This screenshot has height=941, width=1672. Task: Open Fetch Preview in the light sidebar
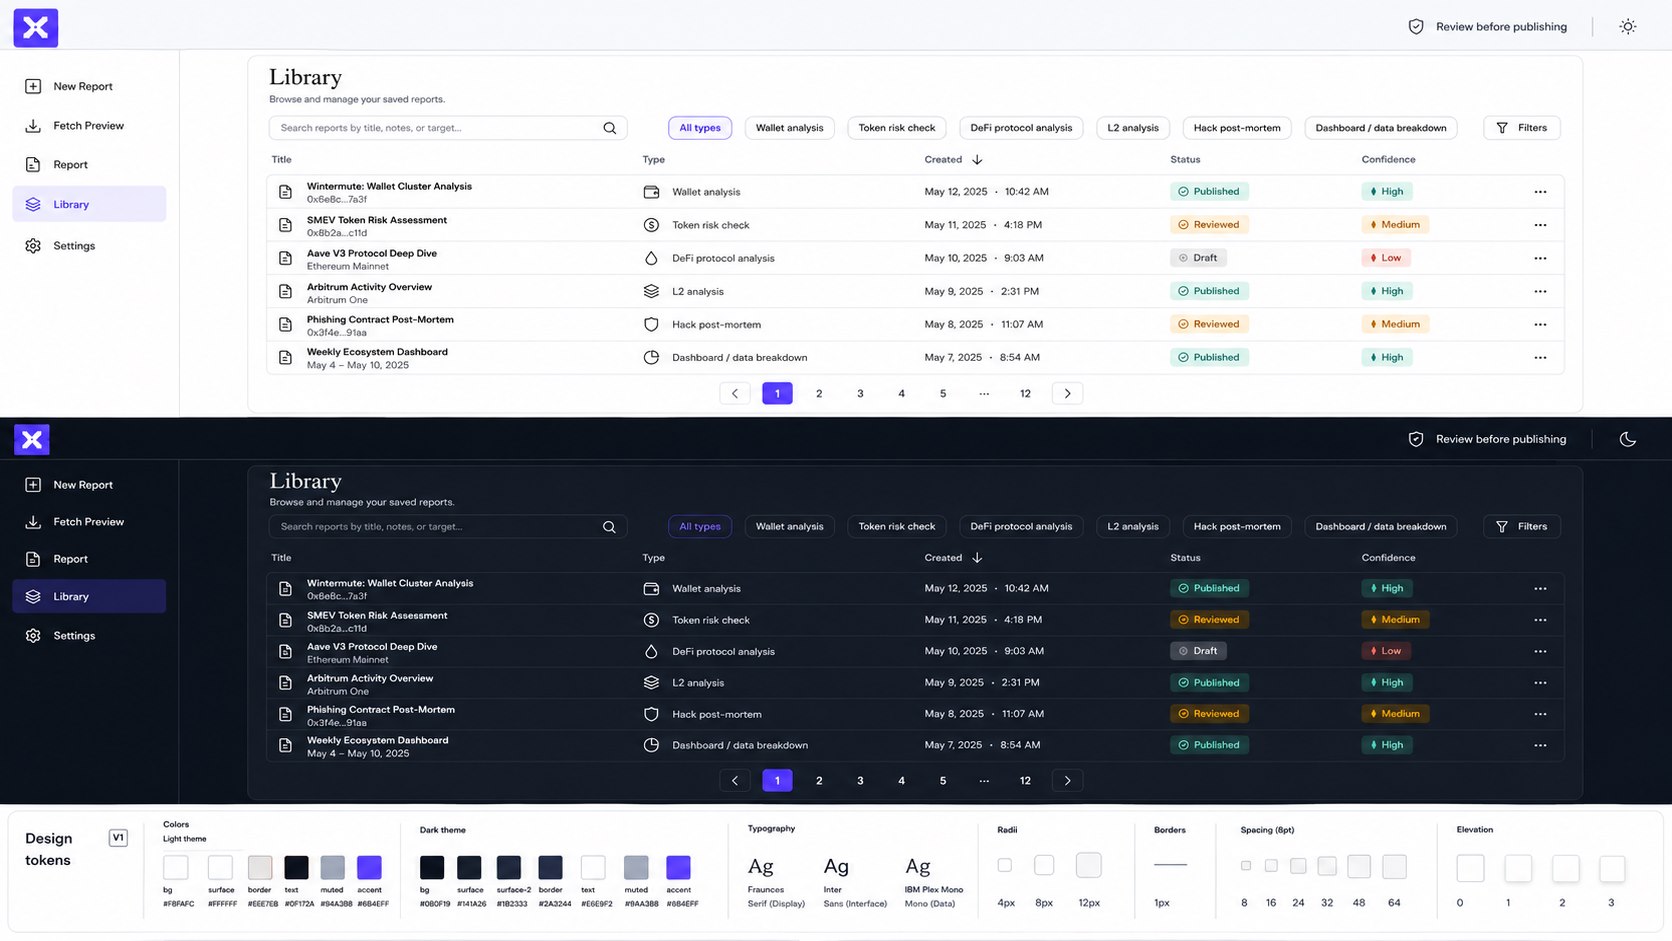[89, 126]
